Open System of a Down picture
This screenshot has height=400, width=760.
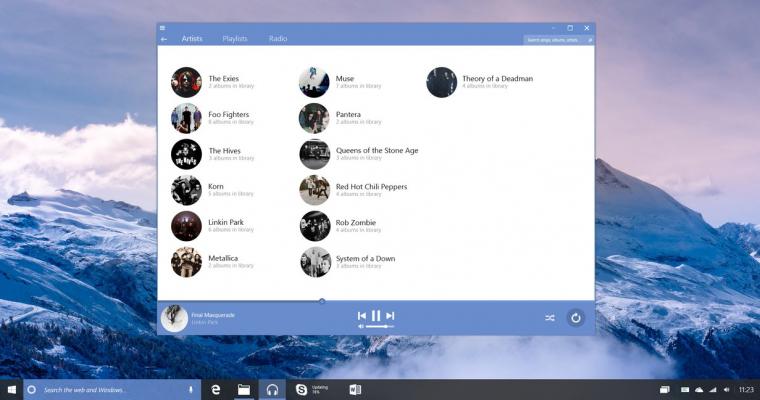[x=314, y=262]
